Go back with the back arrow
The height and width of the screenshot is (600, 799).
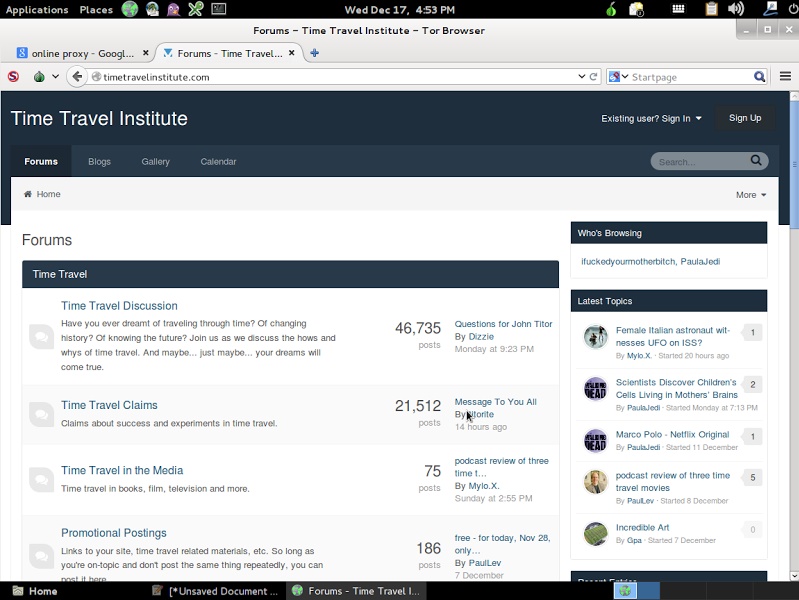pos(77,76)
